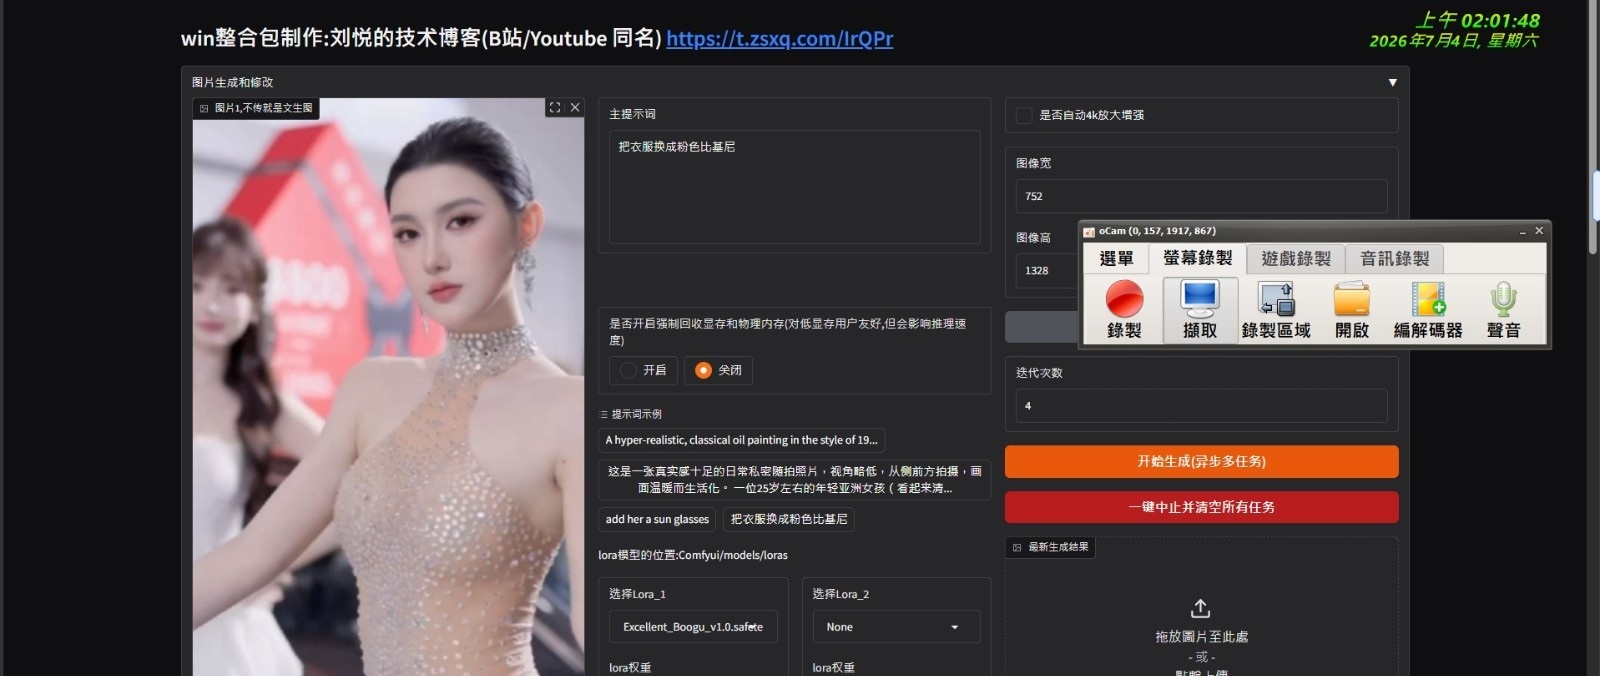Expand image 1 to fullscreen view
The height and width of the screenshot is (676, 1600).
pyautogui.click(x=555, y=108)
